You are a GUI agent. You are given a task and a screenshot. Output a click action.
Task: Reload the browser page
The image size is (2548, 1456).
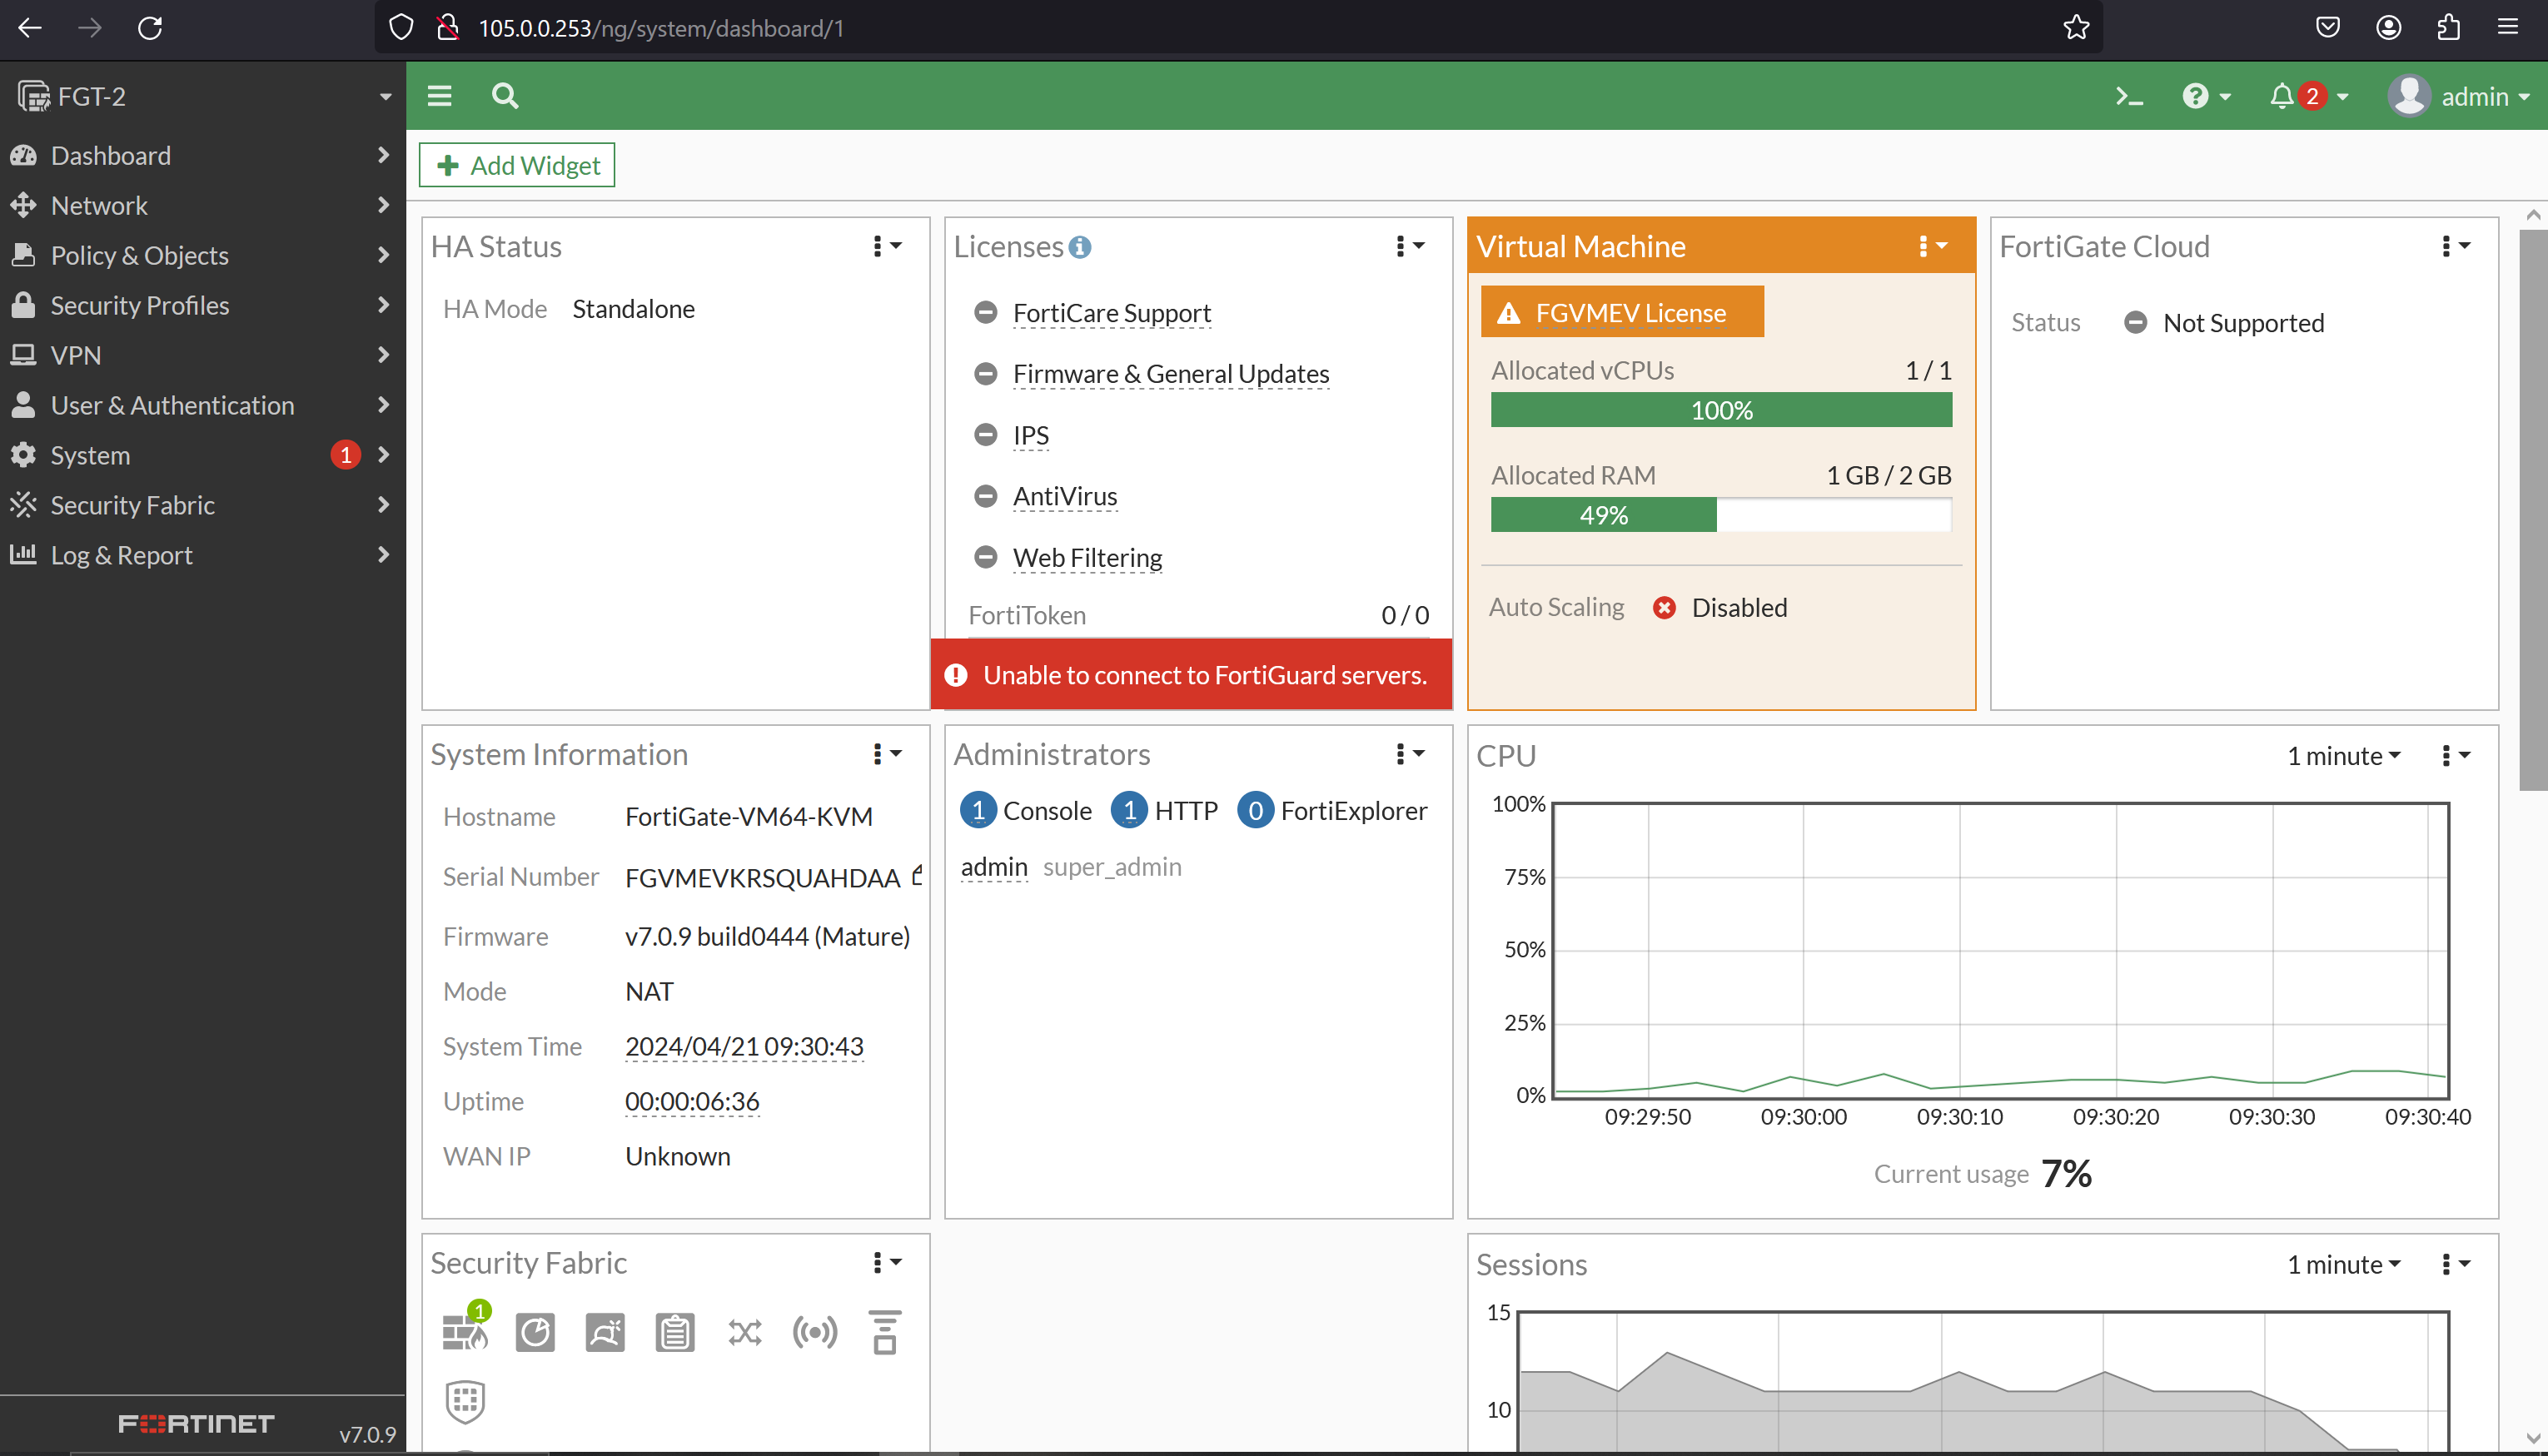point(150,28)
